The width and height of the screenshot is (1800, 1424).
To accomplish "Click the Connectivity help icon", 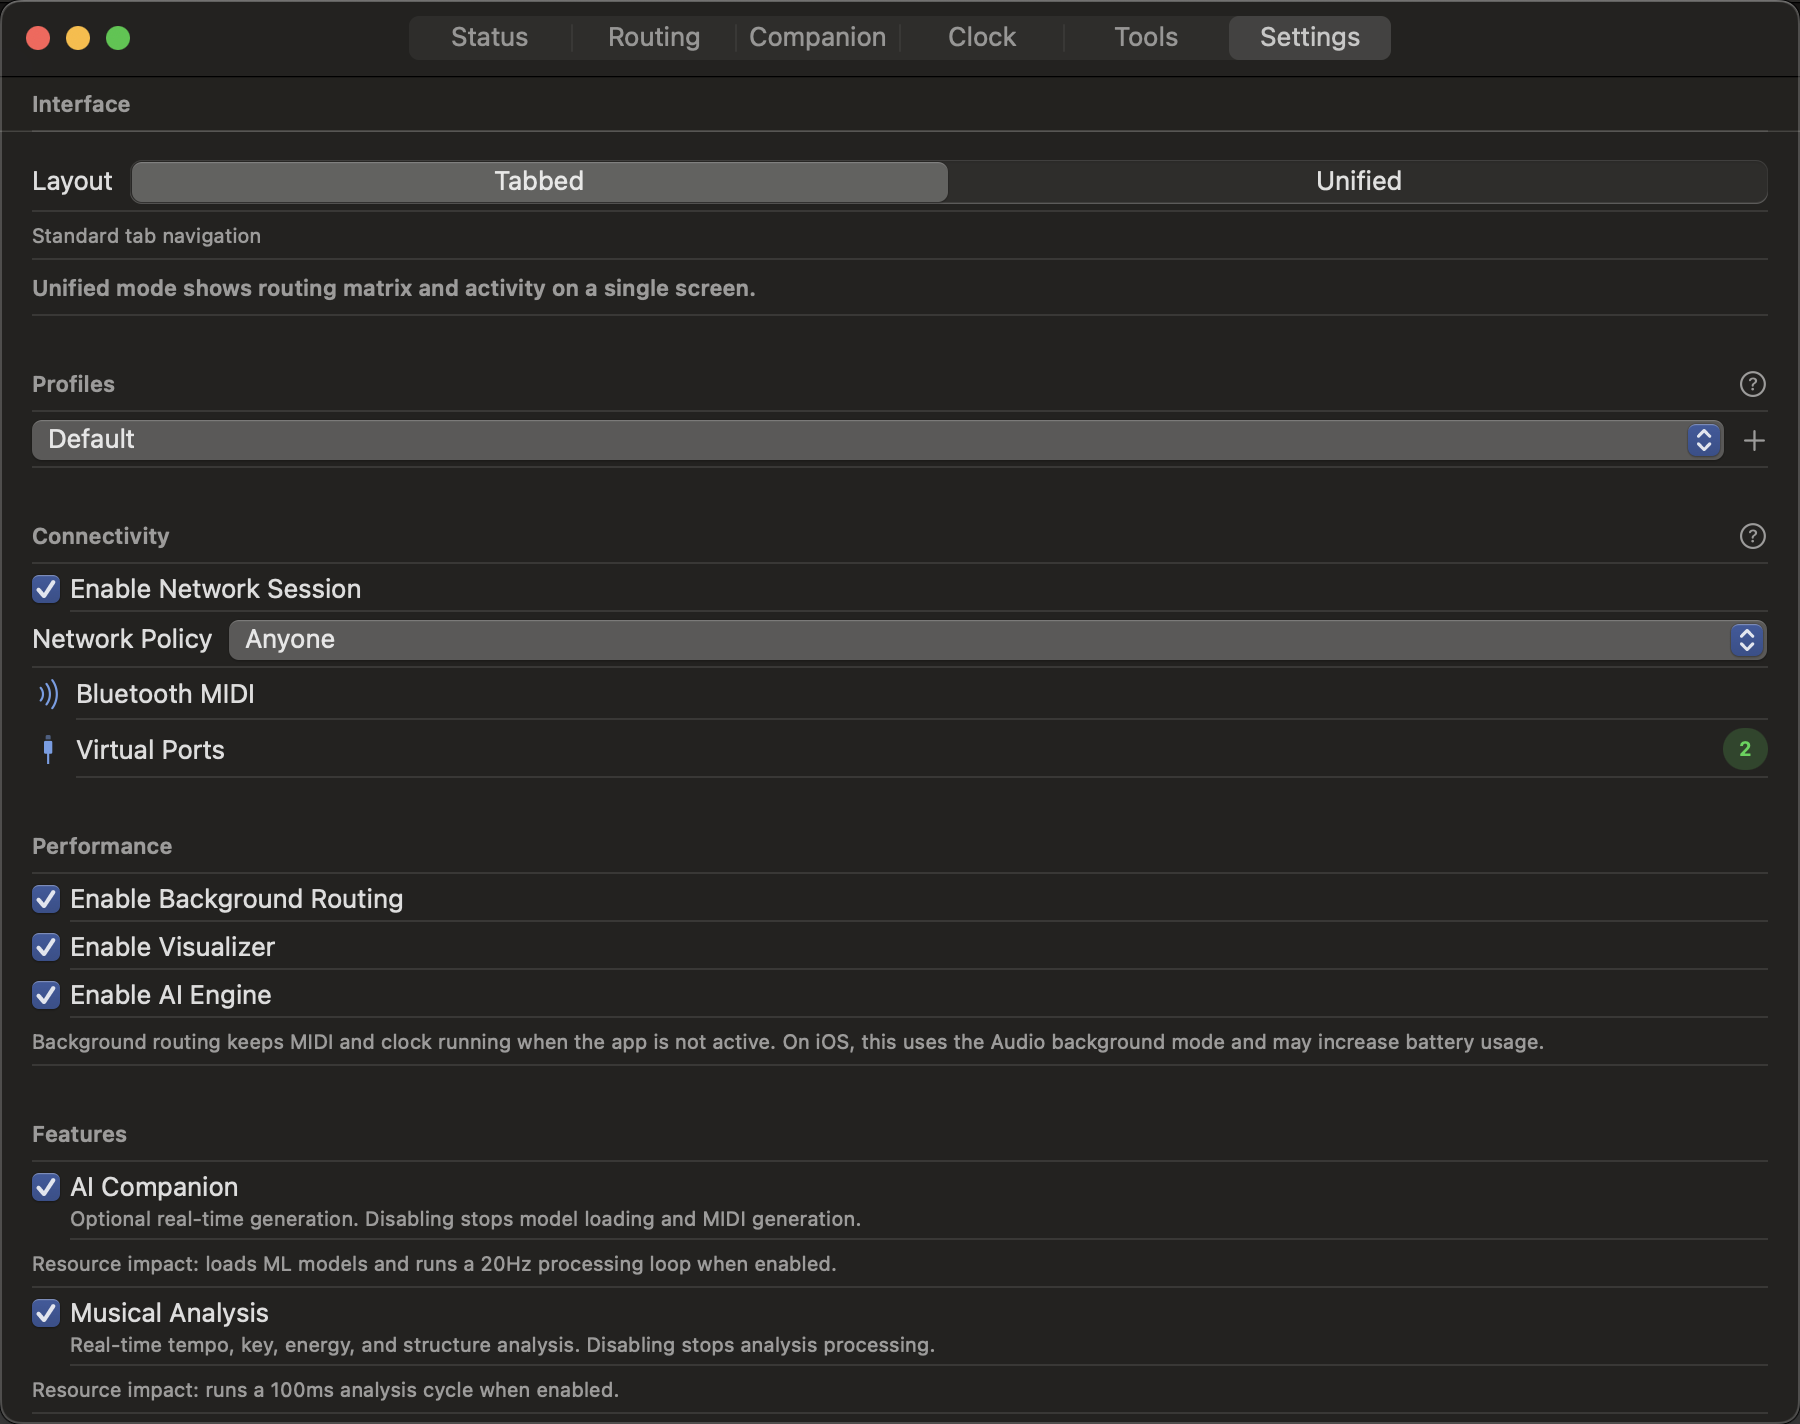I will (x=1752, y=537).
